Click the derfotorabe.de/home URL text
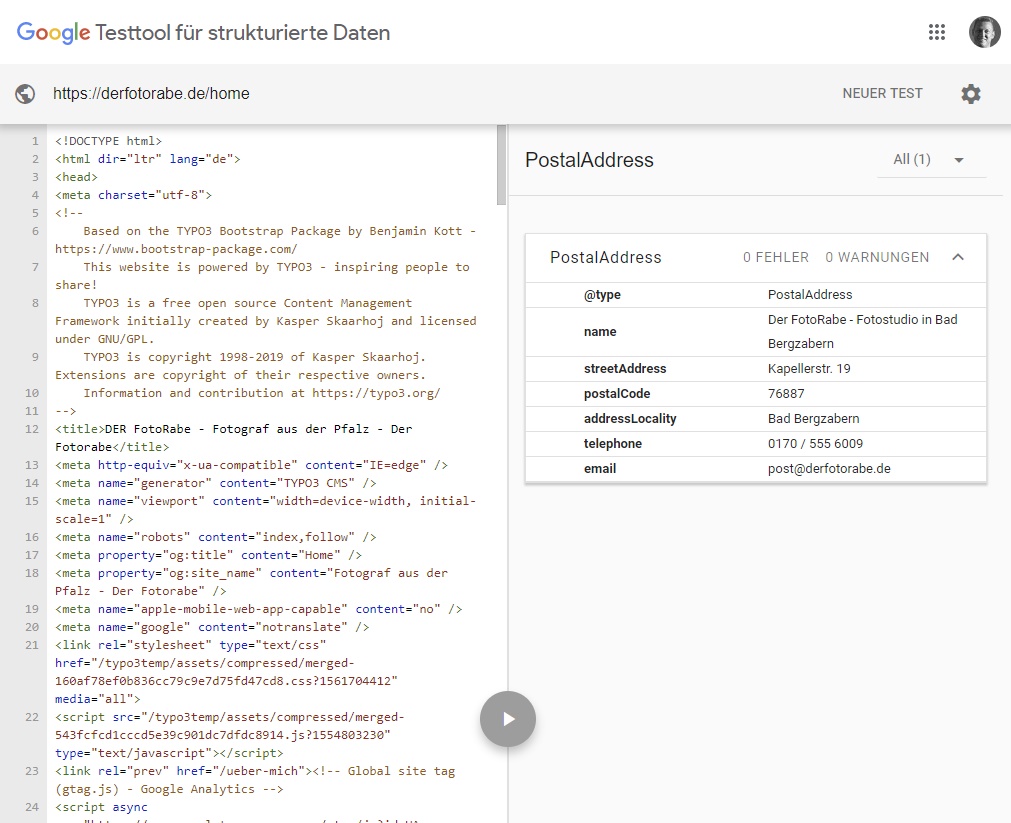The height and width of the screenshot is (823, 1011). 151,94
